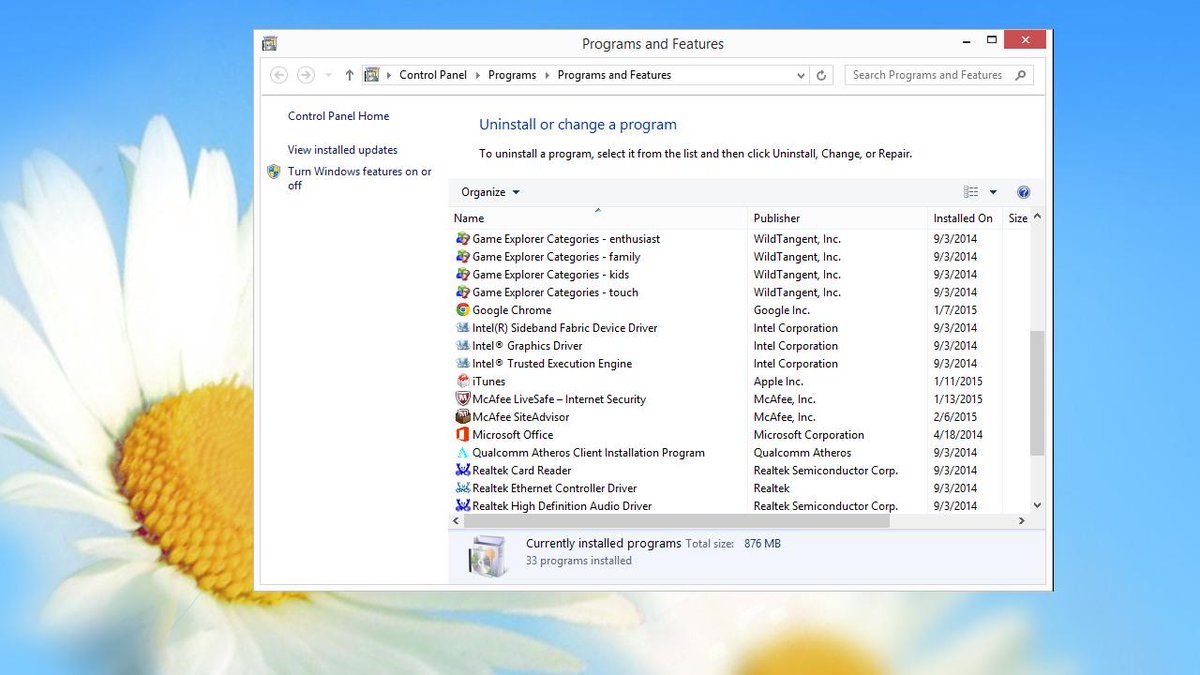Click the Programs and Features breadcrumb
1200x675 pixels.
click(614, 75)
